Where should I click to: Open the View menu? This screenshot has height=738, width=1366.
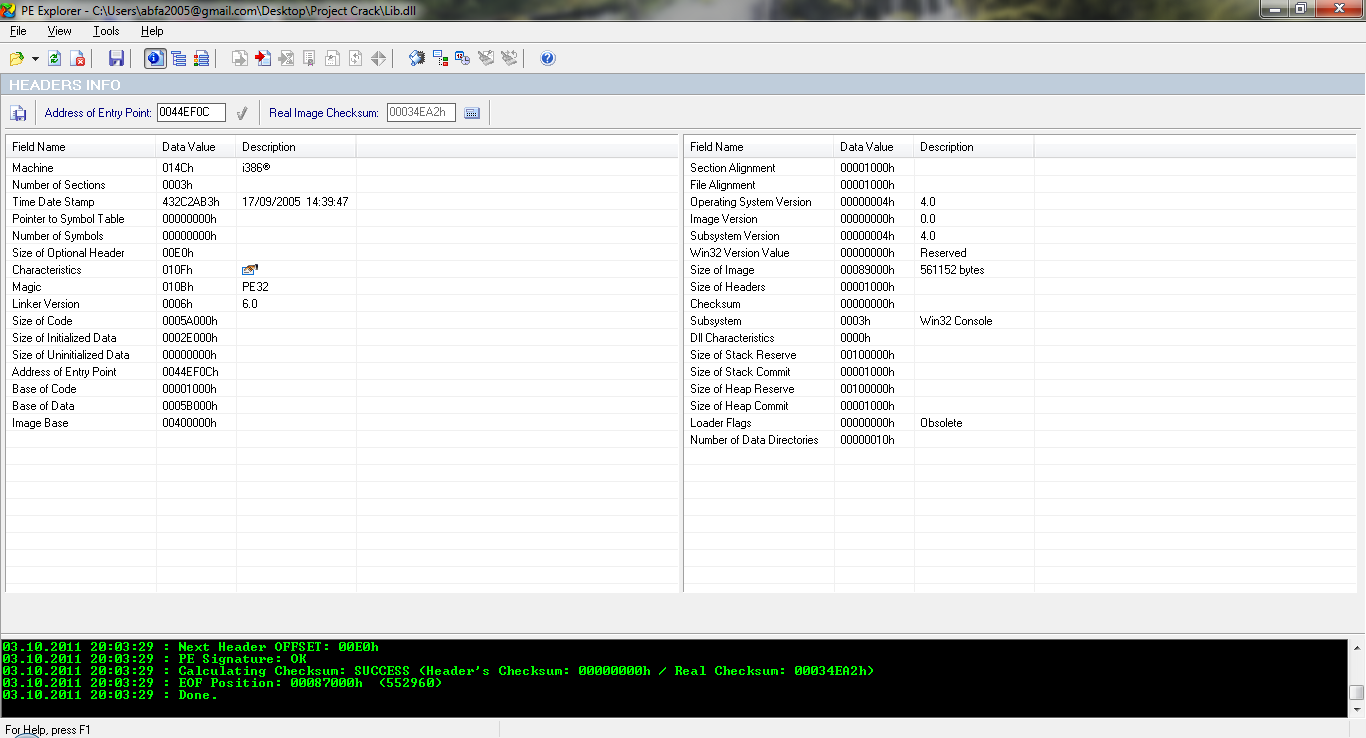pos(59,31)
